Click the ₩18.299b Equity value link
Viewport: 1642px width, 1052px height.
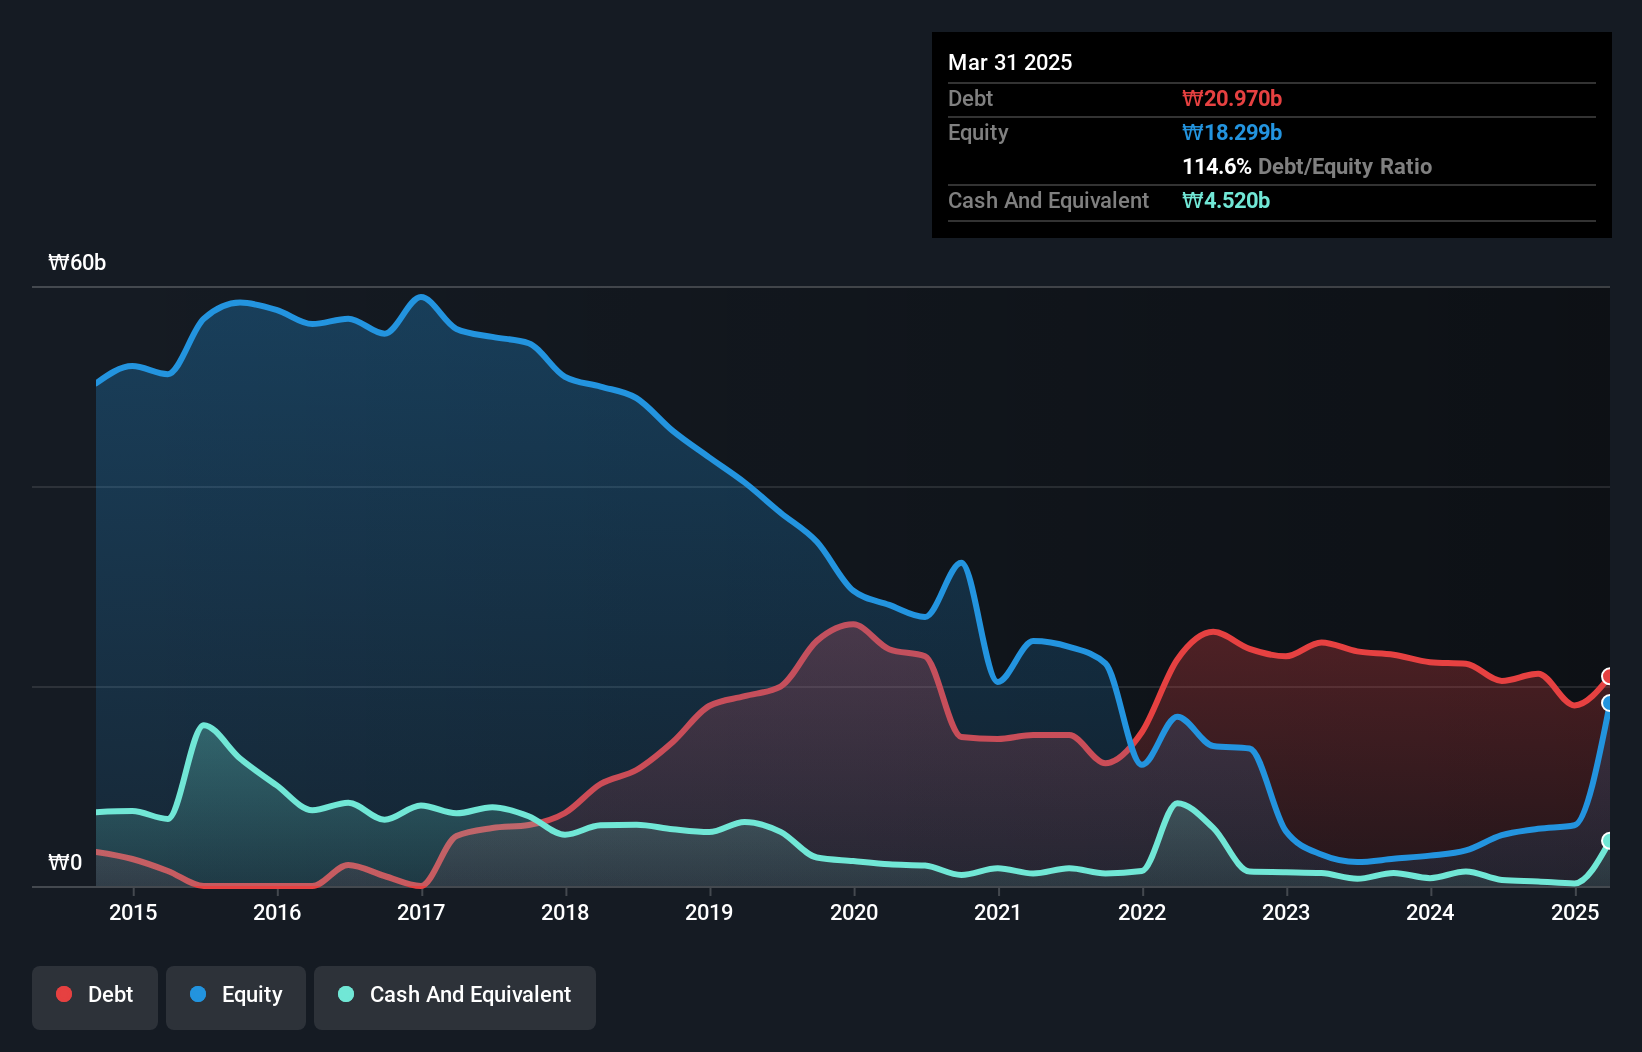coord(1232,132)
